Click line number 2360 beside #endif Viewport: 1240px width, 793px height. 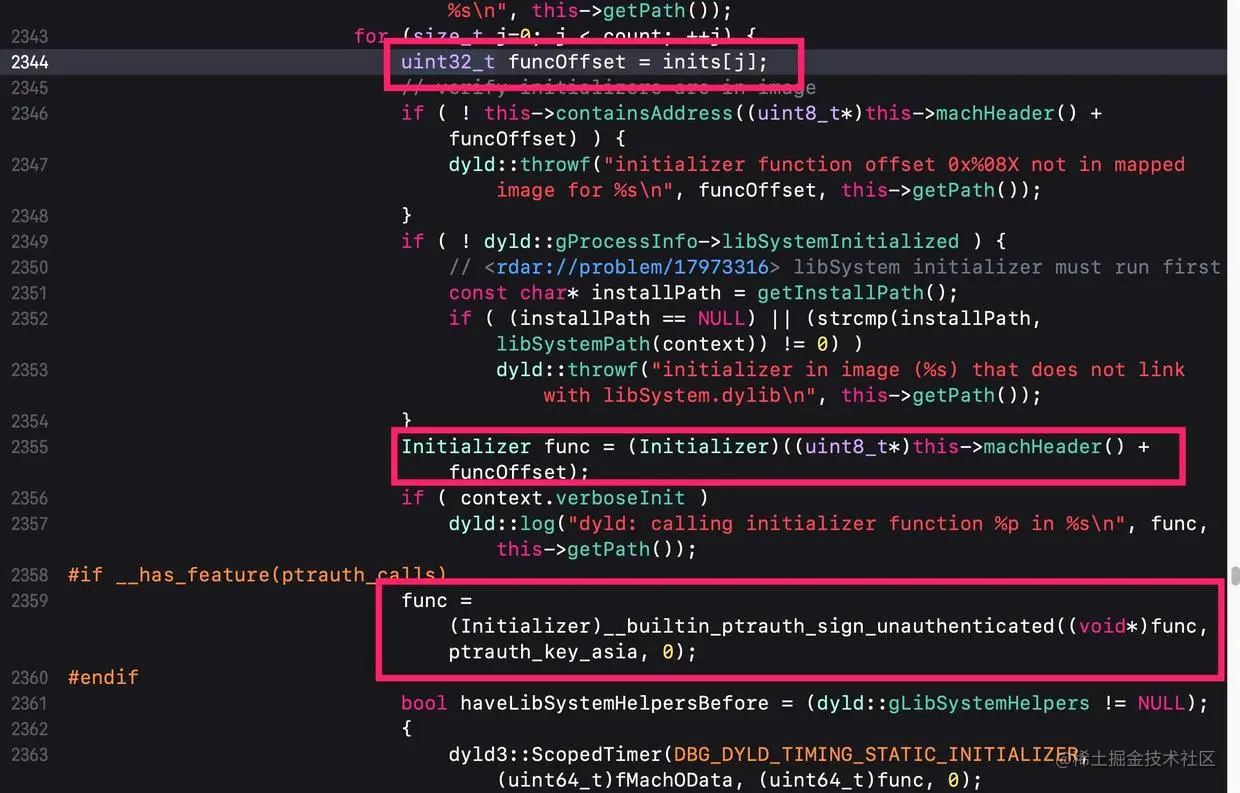coord(29,677)
